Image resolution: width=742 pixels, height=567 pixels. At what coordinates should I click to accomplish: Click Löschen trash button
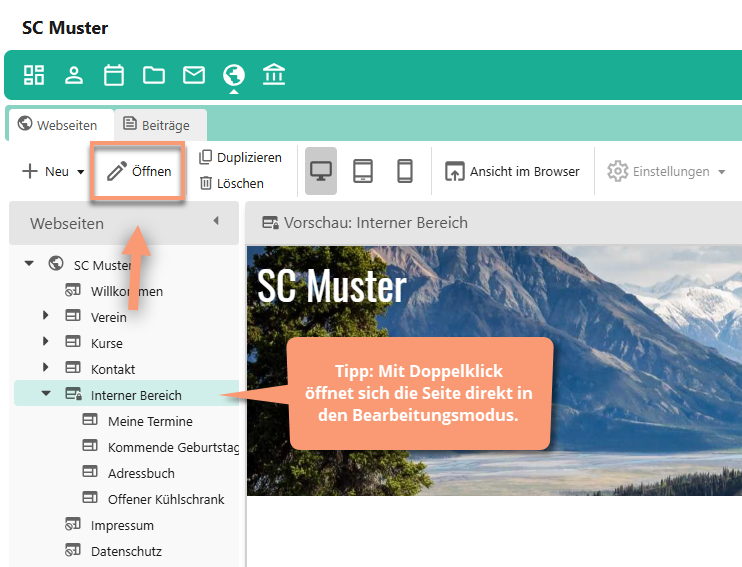(231, 183)
